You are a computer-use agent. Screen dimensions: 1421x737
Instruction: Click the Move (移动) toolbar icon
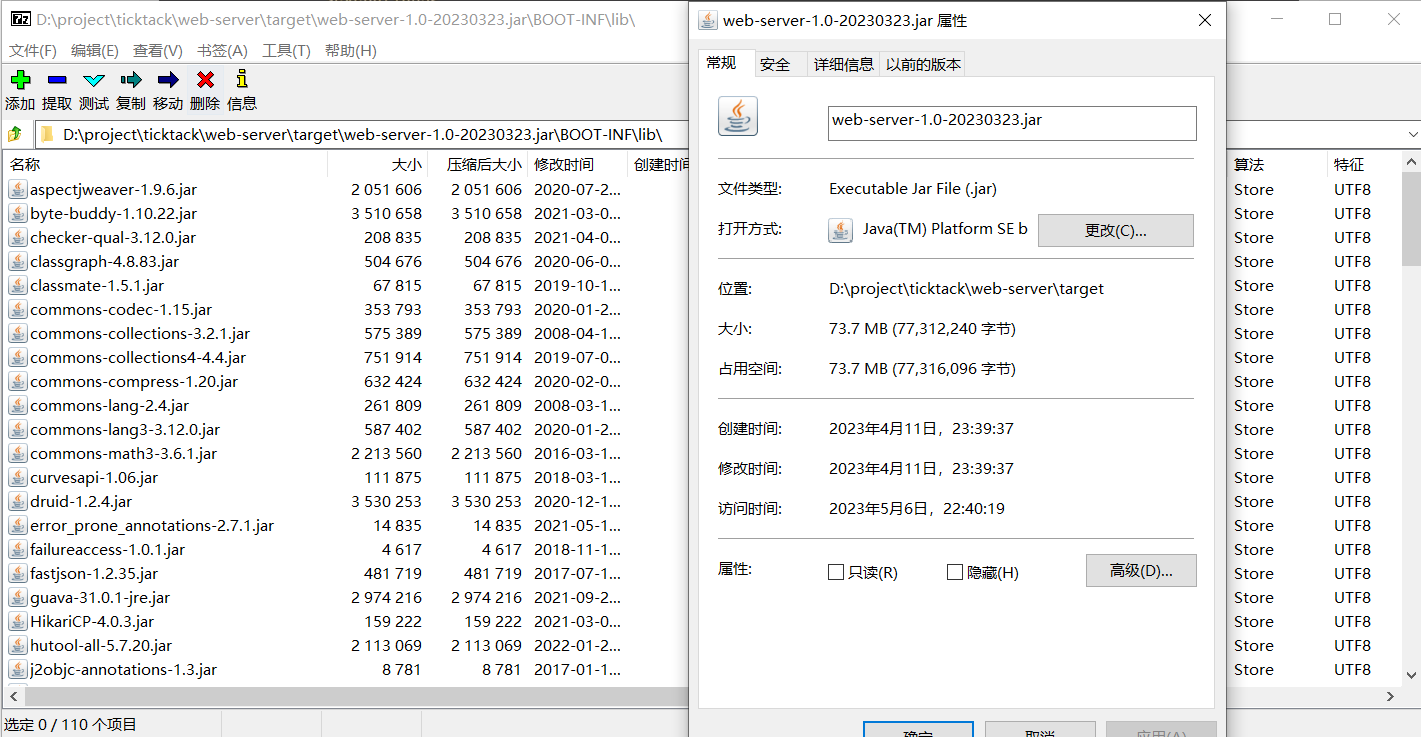coord(168,80)
